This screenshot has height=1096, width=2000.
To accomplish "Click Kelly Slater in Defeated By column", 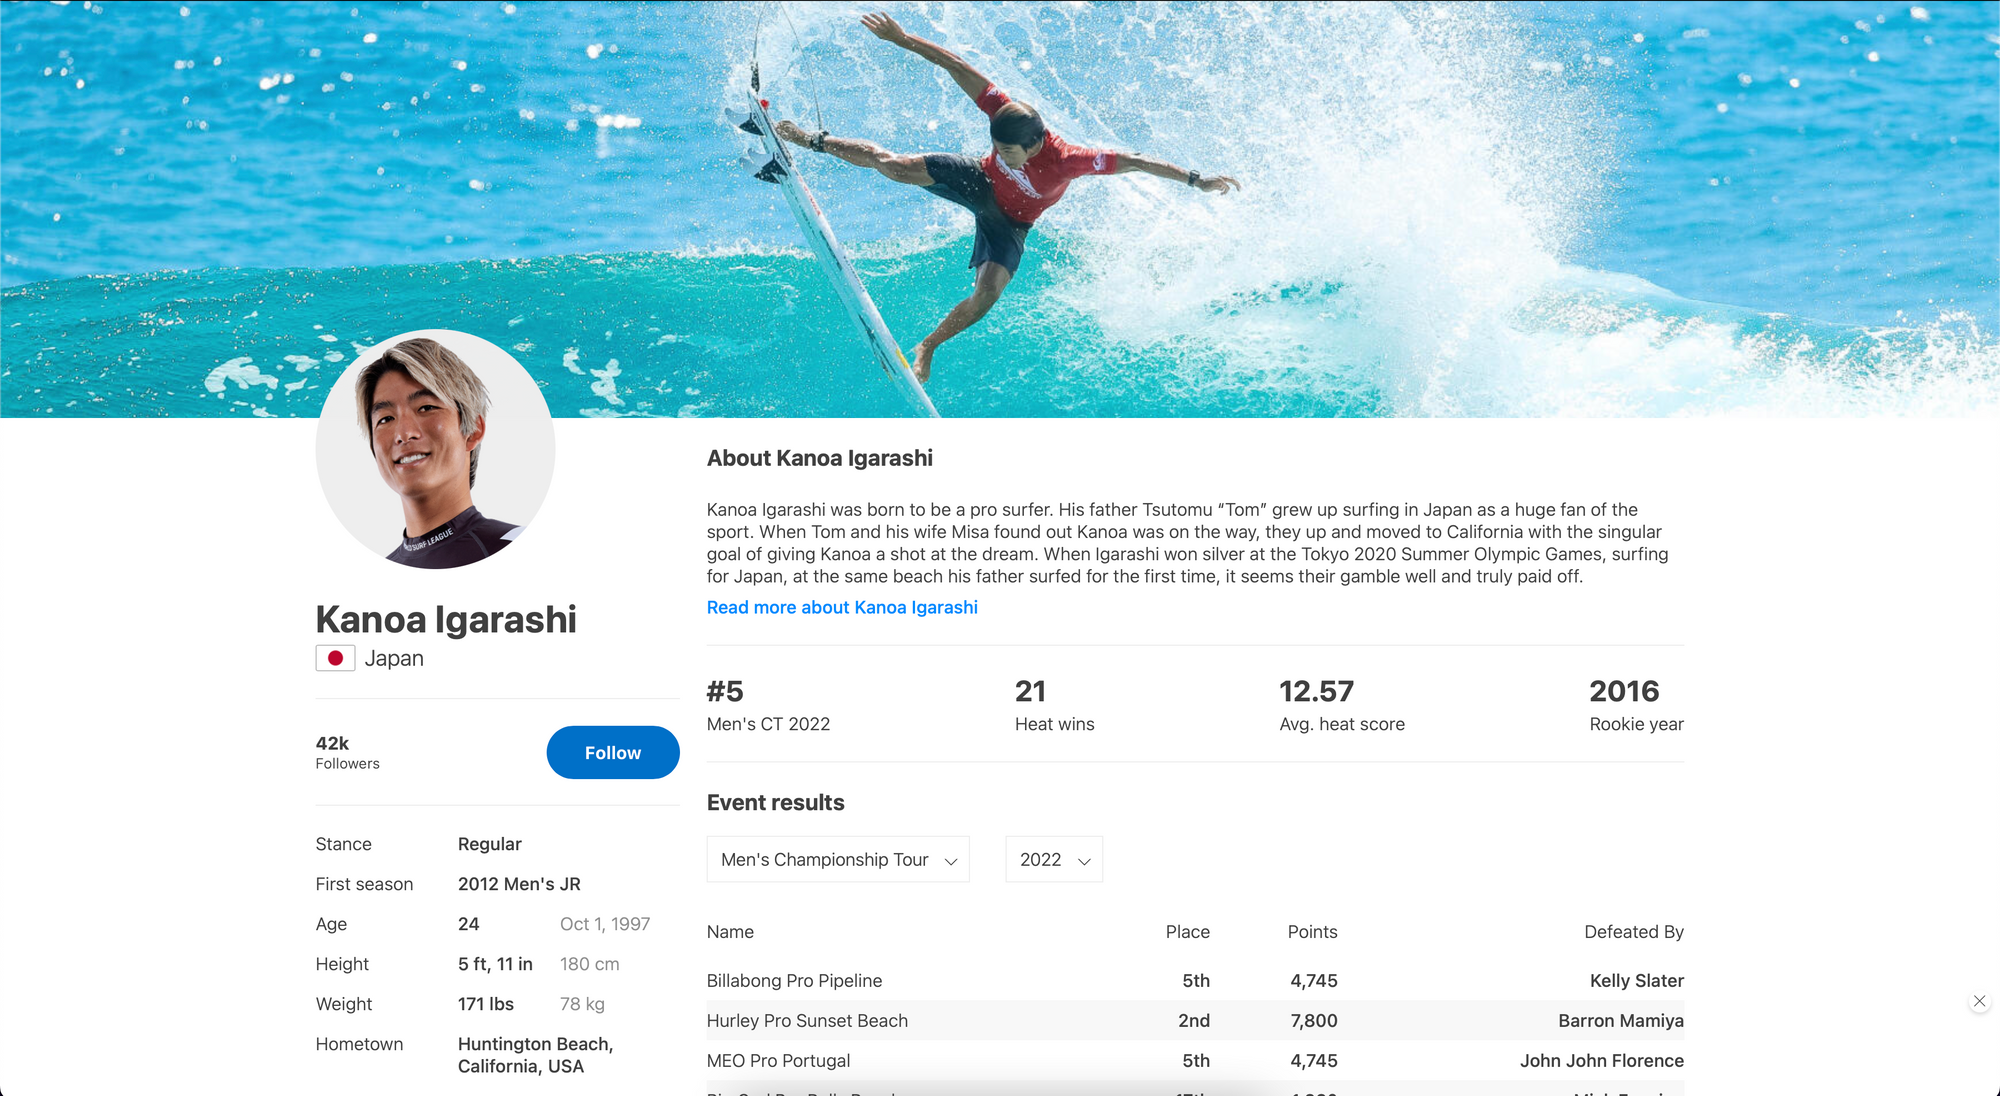I will pos(1636,981).
